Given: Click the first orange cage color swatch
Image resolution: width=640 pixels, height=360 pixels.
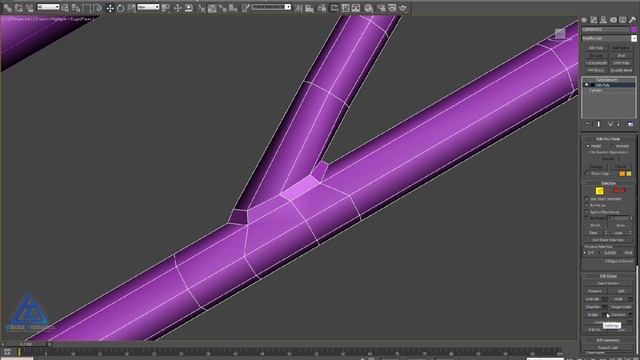Looking at the screenshot, I should tap(622, 174).
